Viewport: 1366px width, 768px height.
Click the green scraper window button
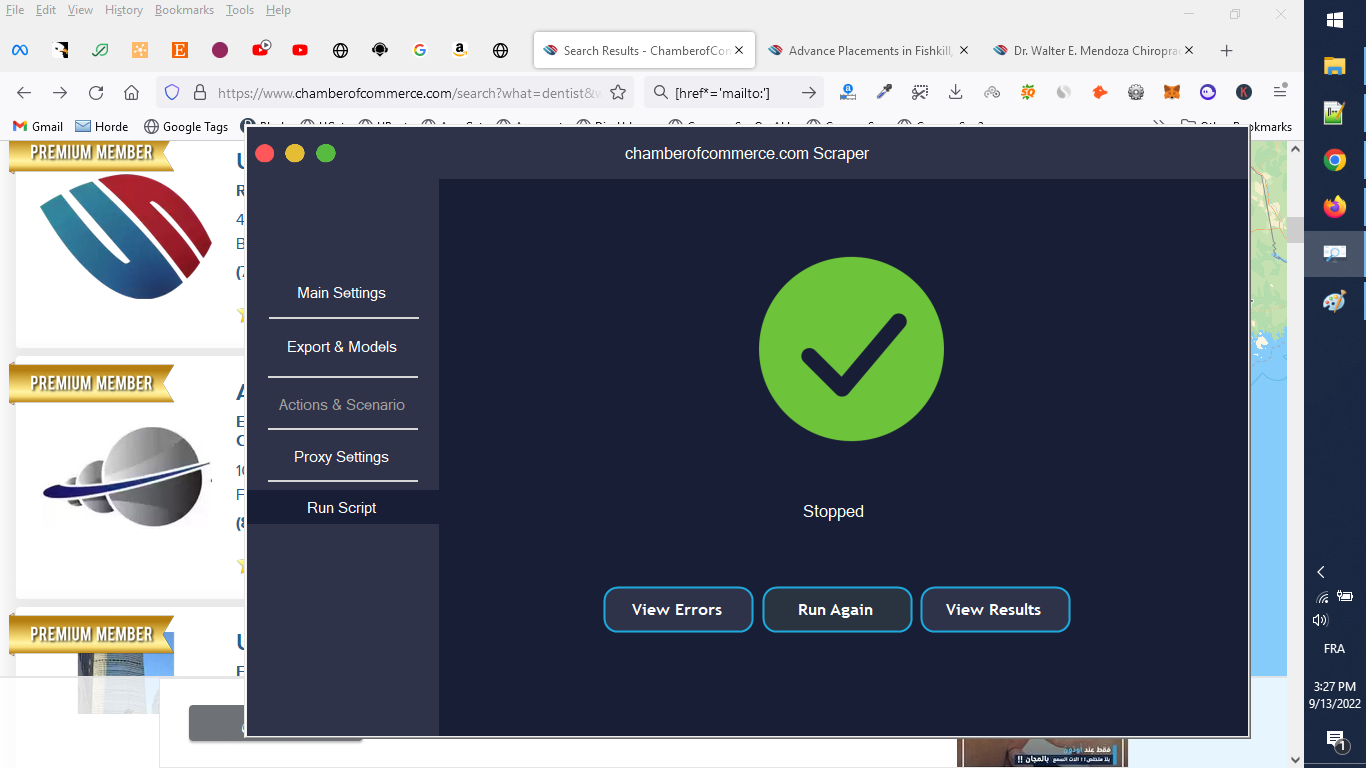point(326,153)
